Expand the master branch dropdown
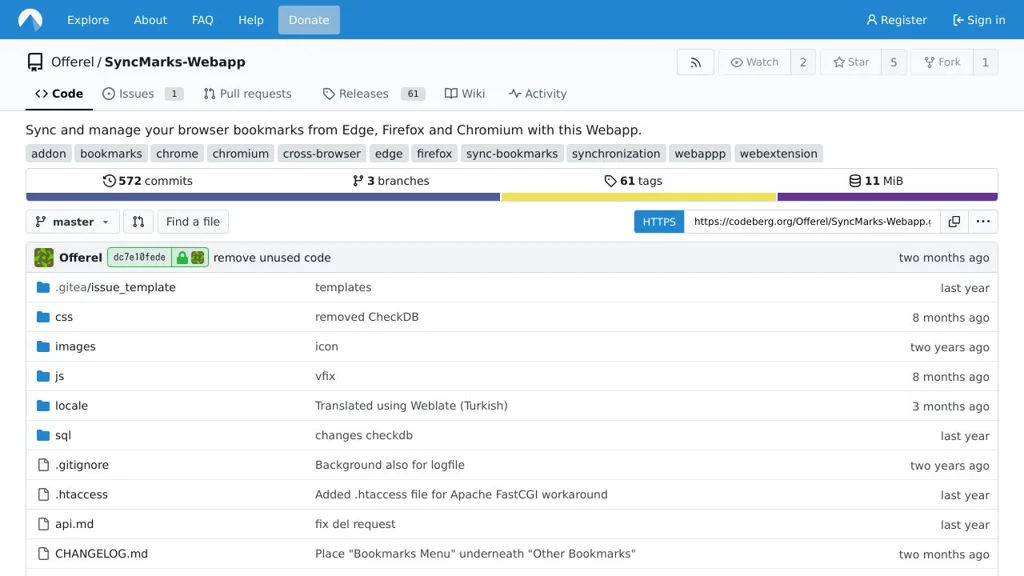Viewport: 1024px width, 576px height. [72, 222]
